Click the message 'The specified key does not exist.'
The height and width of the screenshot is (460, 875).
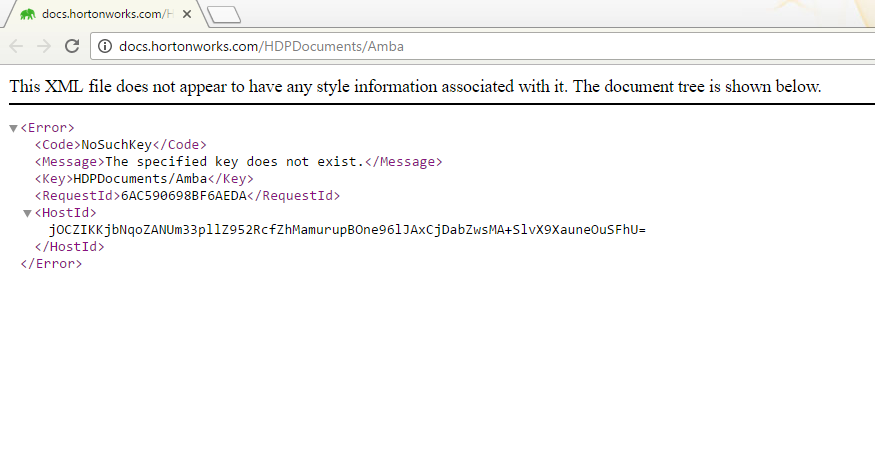234,162
